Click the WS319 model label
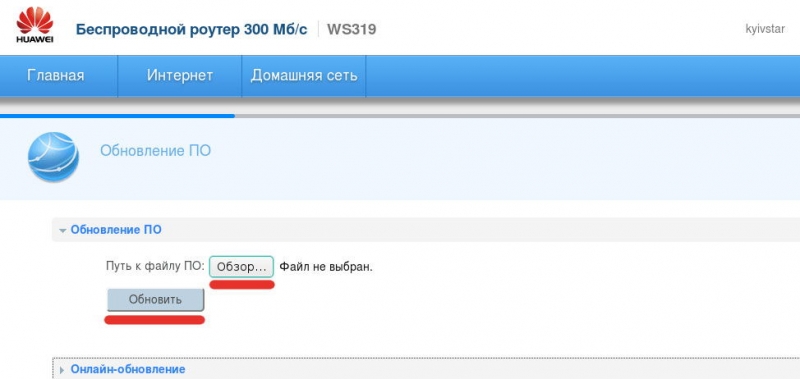The height and width of the screenshot is (379, 800). 352,30
